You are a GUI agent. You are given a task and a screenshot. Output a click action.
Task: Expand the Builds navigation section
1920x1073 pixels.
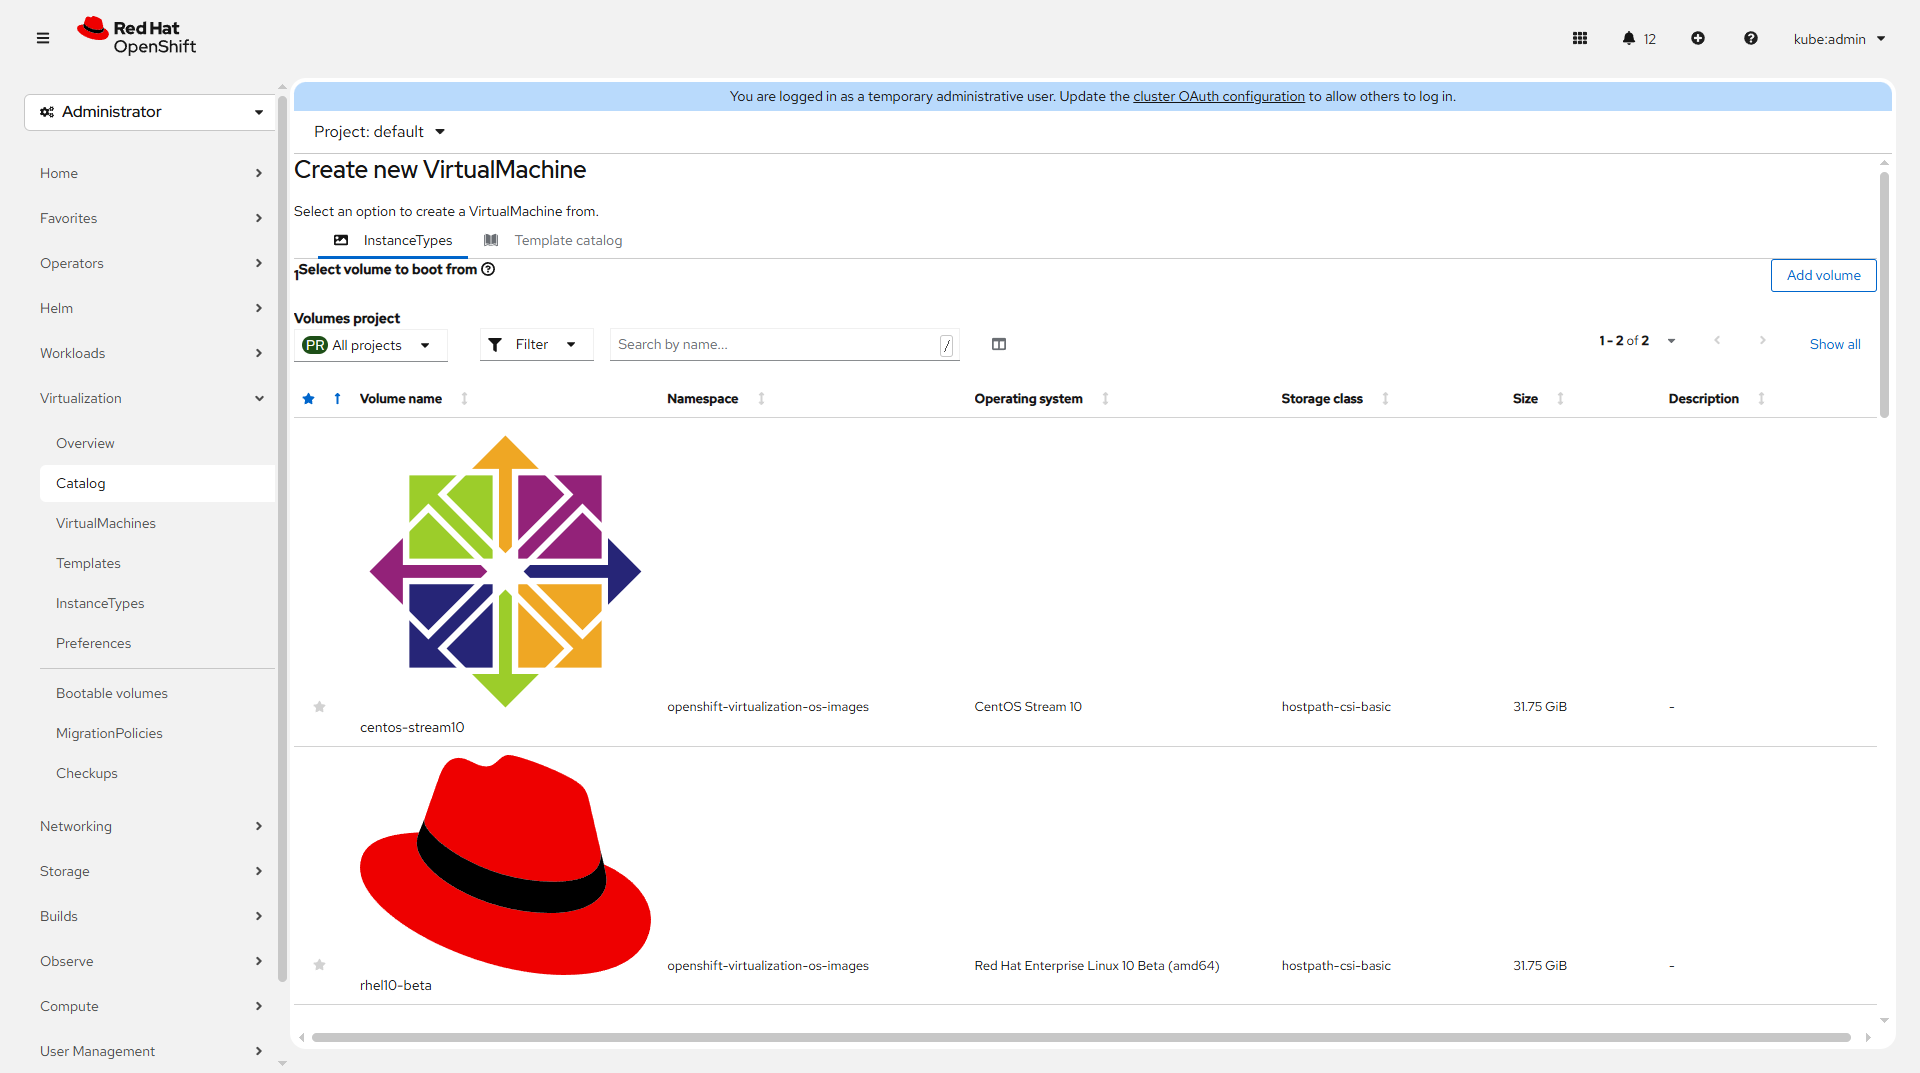click(x=150, y=916)
